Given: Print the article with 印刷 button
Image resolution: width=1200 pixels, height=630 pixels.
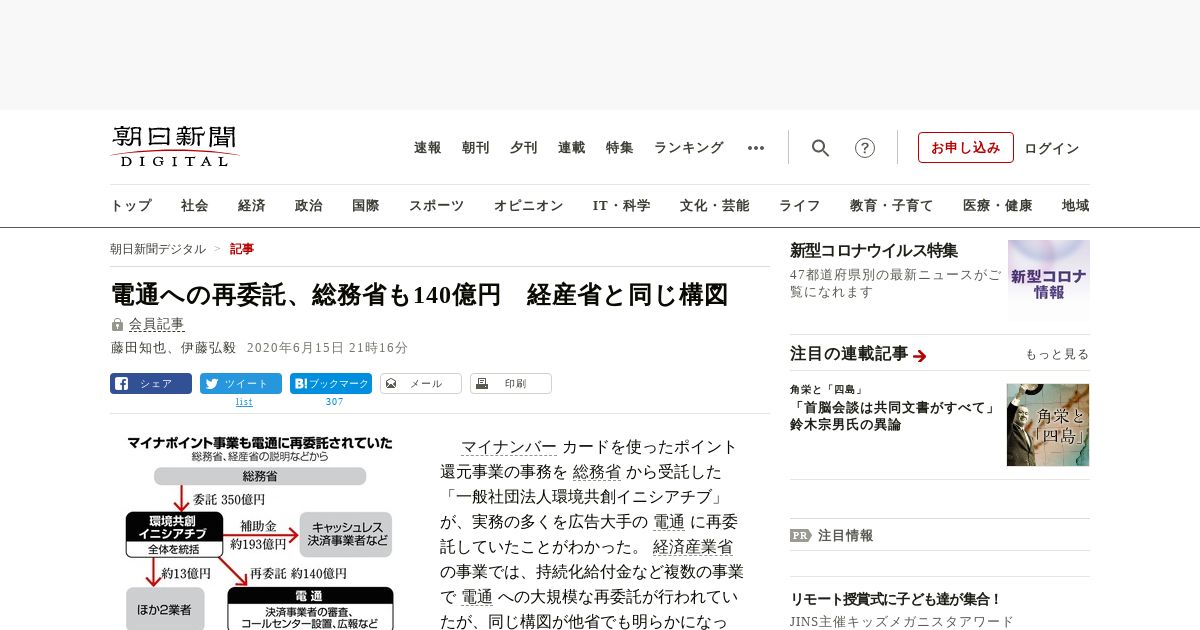Looking at the screenshot, I should (511, 383).
